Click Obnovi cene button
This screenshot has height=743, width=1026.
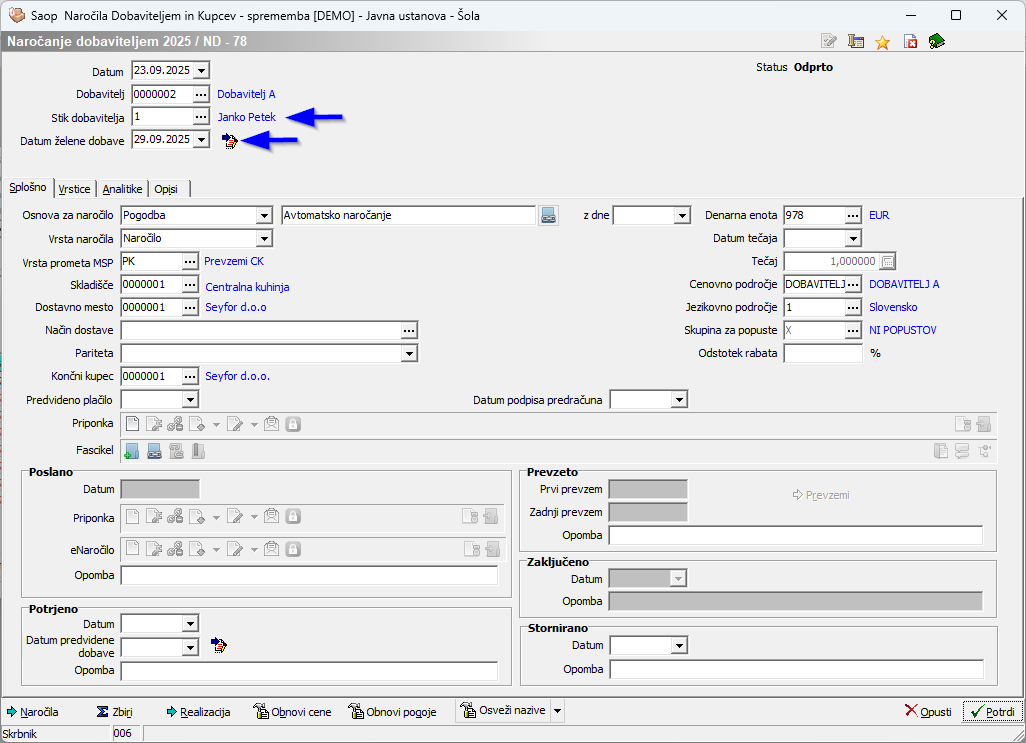point(292,712)
